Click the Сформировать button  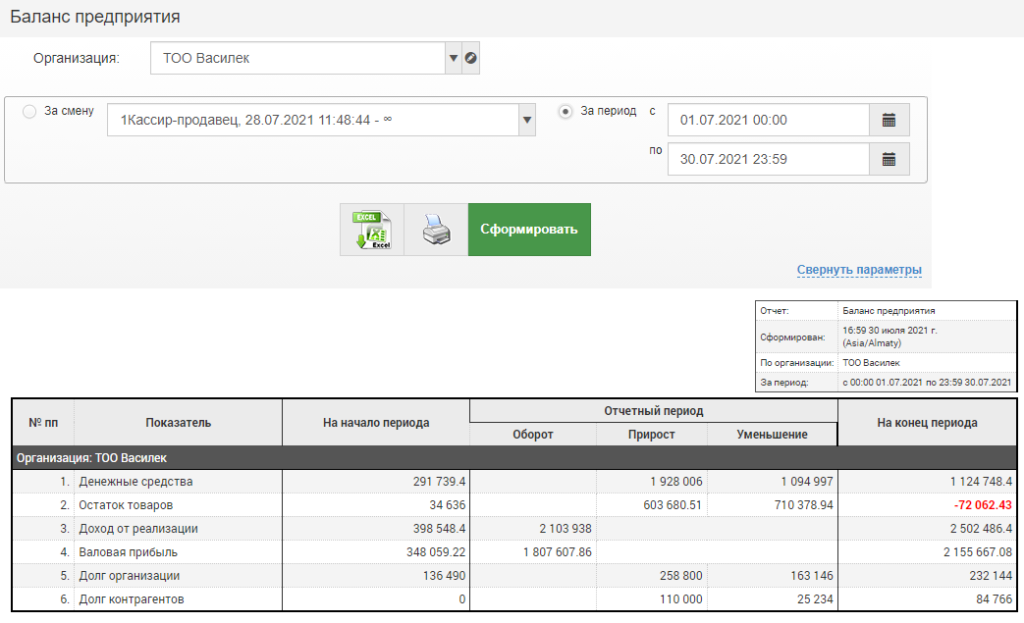pos(529,229)
